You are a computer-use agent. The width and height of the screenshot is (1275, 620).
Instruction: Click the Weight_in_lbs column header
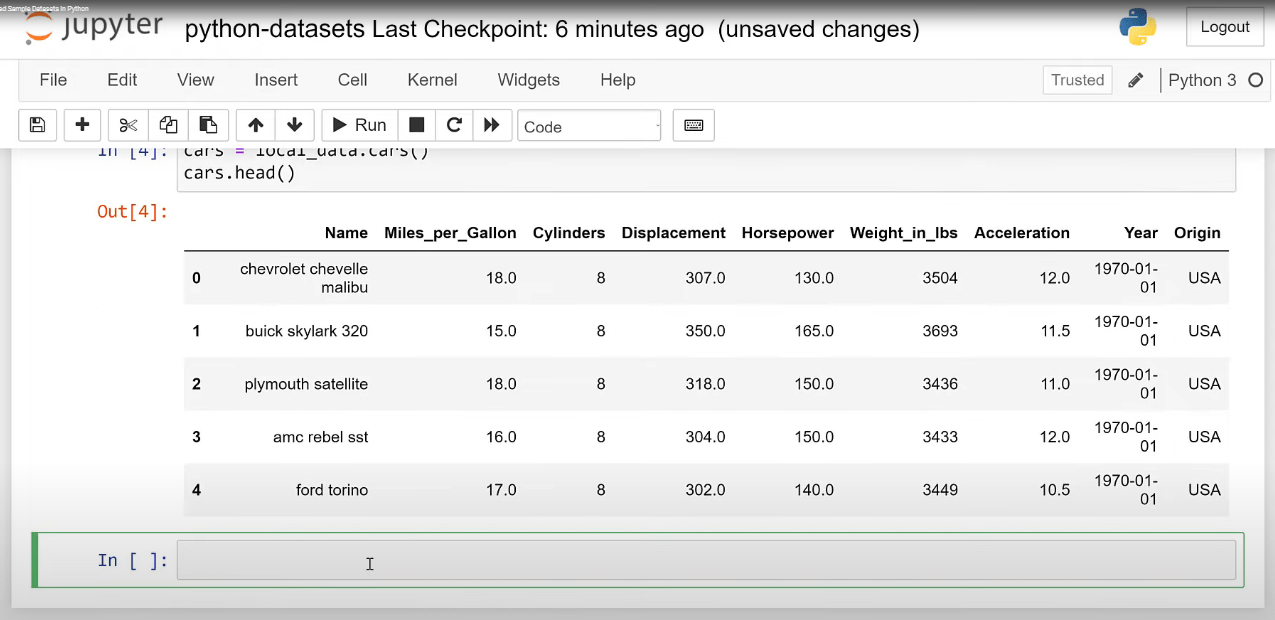[904, 233]
